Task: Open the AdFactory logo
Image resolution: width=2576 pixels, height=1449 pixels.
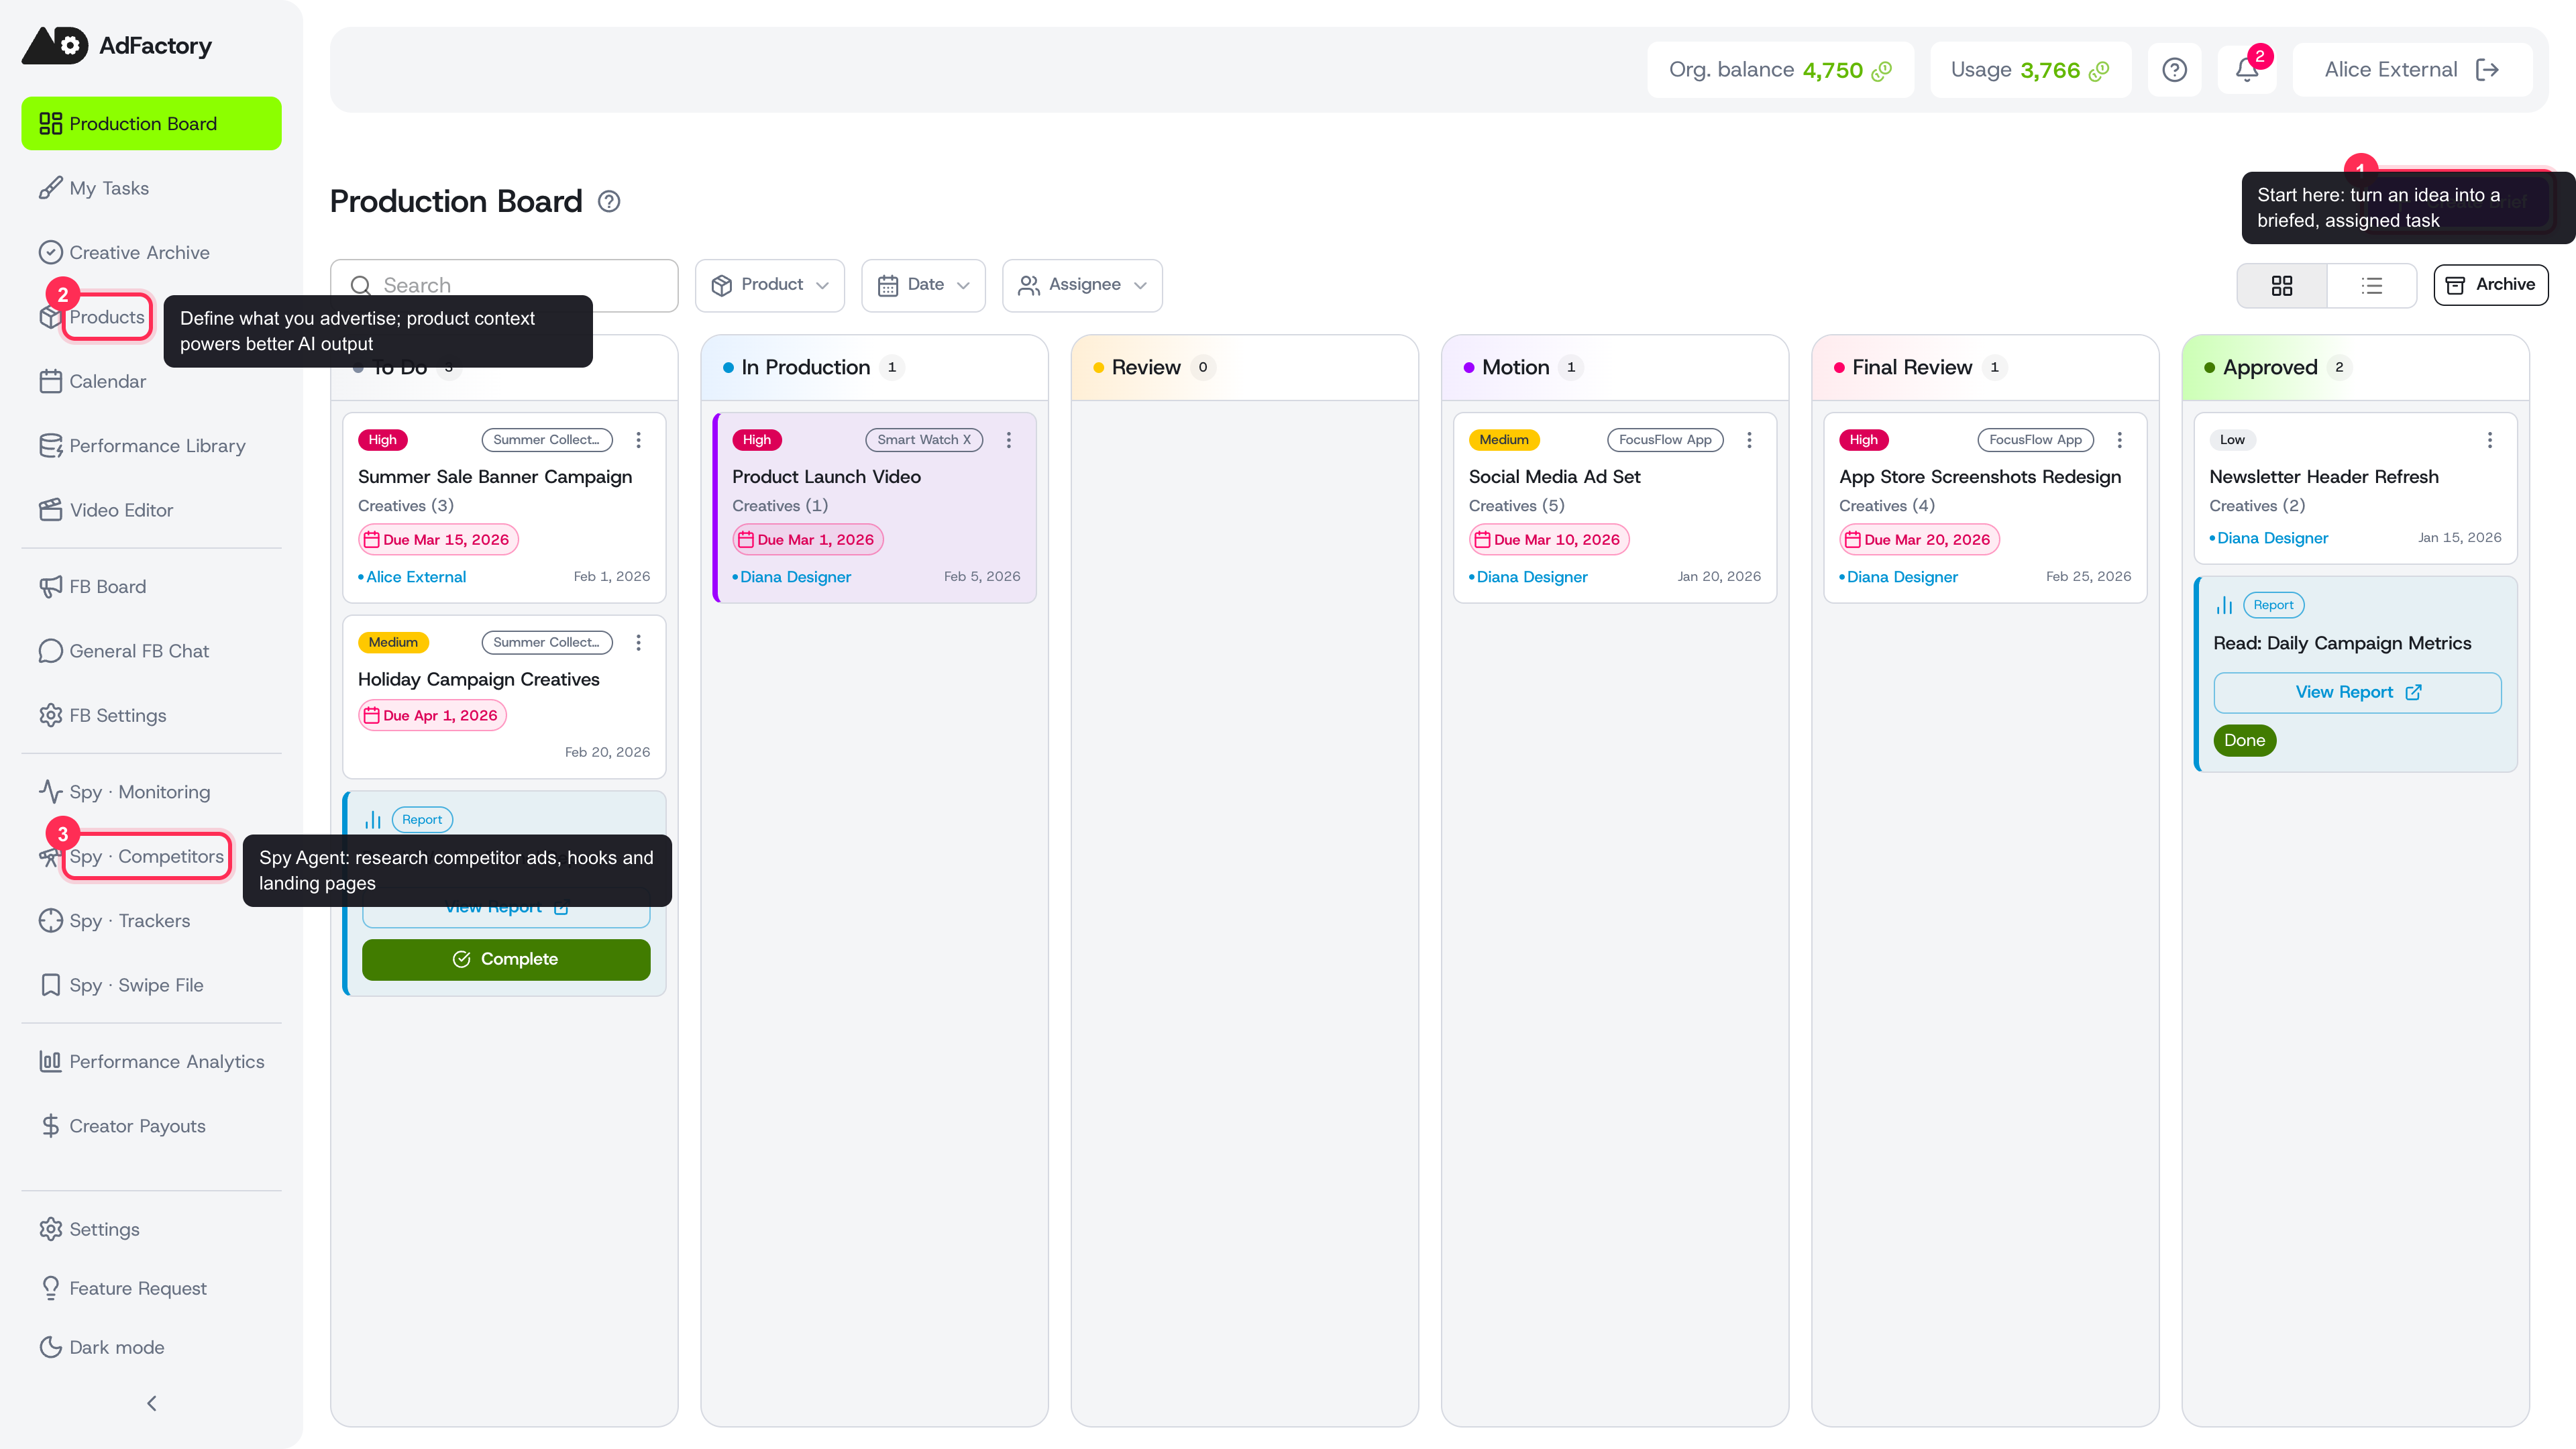Action: click(117, 45)
